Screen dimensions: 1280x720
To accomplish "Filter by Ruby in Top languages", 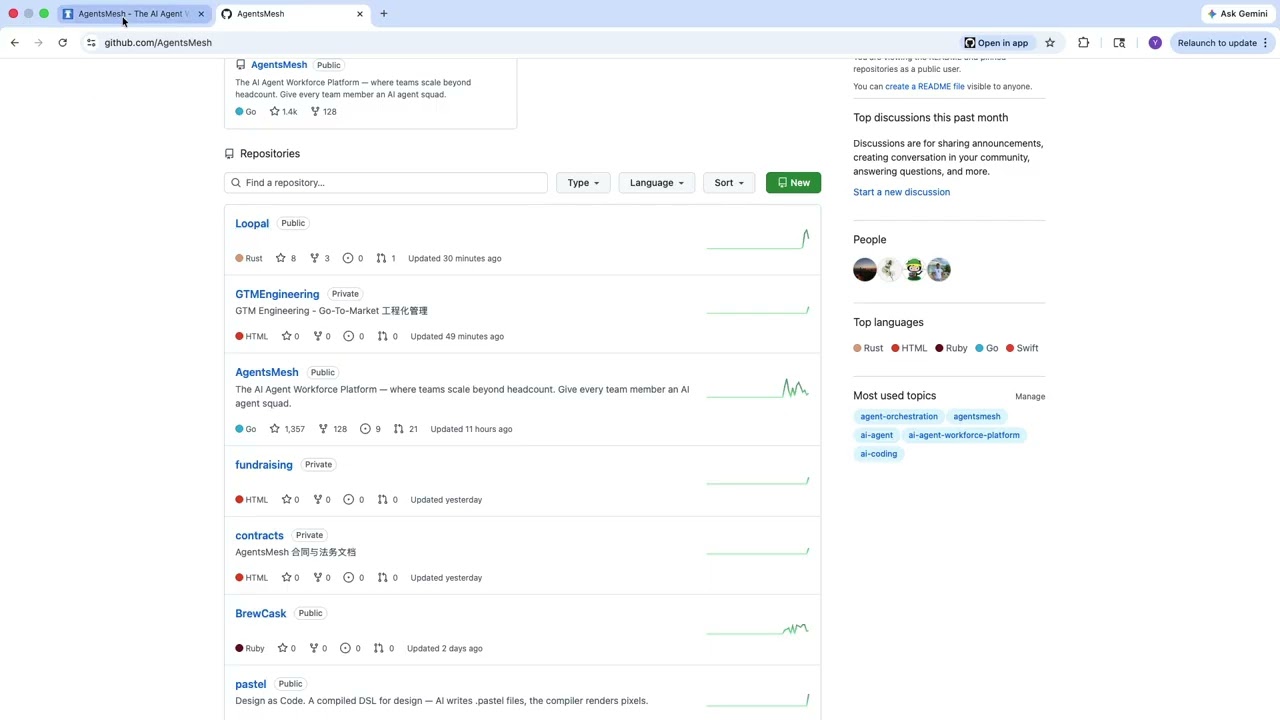I will [x=951, y=349].
